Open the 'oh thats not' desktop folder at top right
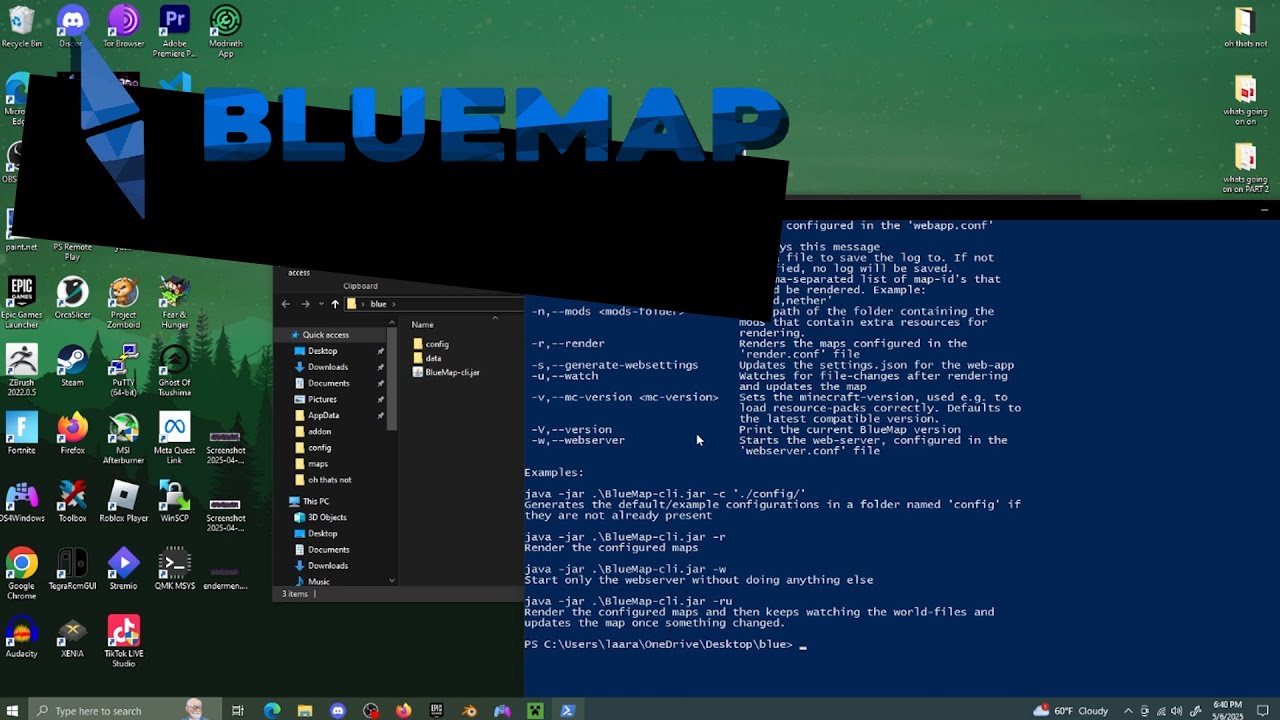 [x=1245, y=27]
